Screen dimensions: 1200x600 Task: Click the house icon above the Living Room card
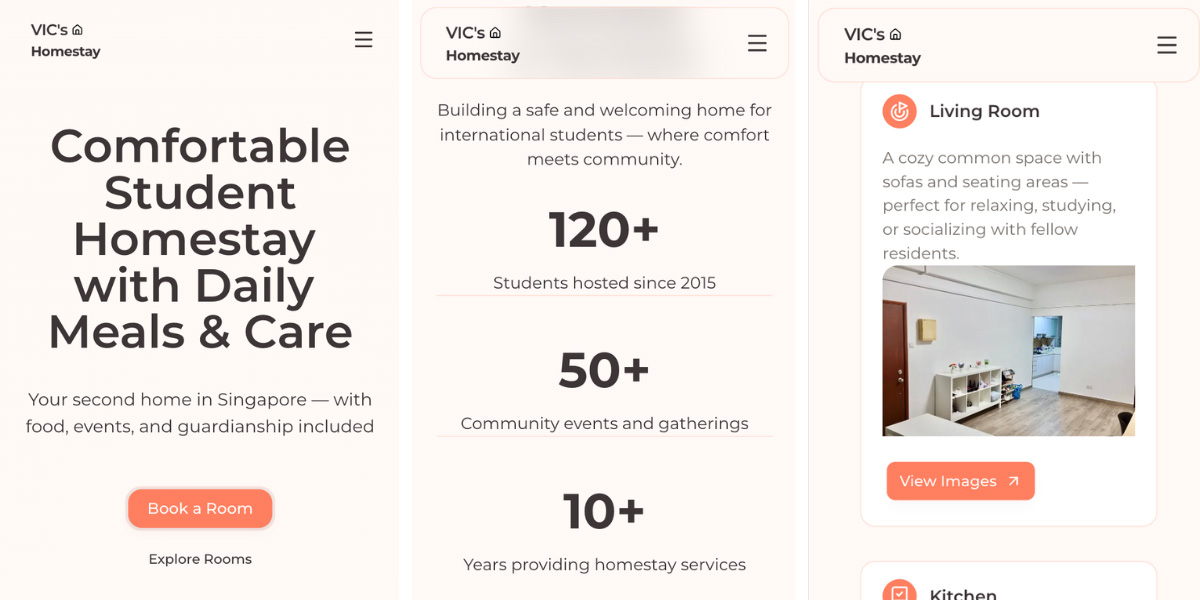(x=895, y=34)
